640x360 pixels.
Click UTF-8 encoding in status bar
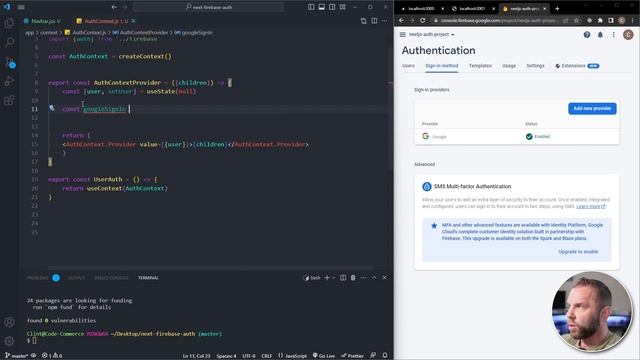pos(249,356)
